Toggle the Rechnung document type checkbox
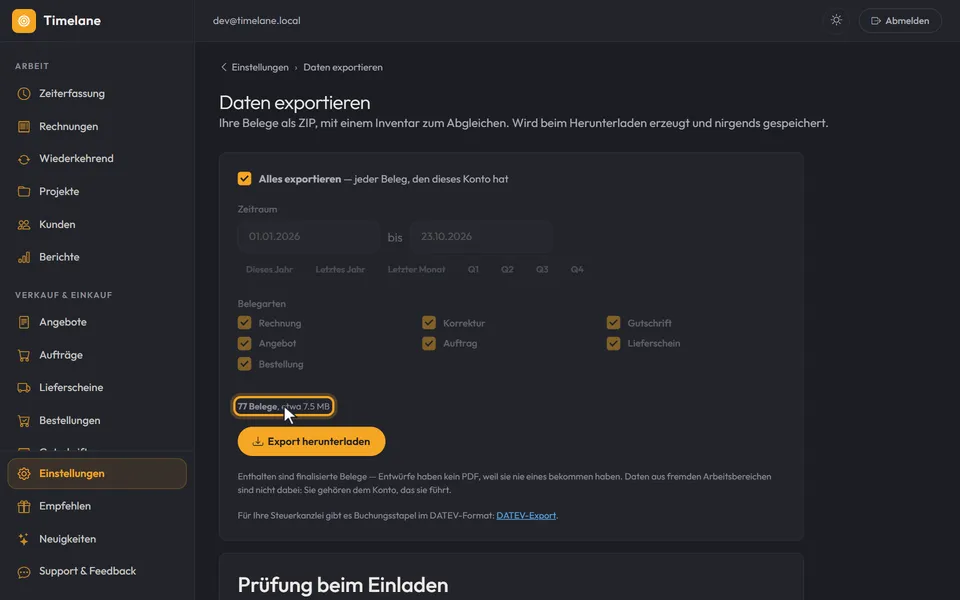The height and width of the screenshot is (600, 960). [x=244, y=323]
